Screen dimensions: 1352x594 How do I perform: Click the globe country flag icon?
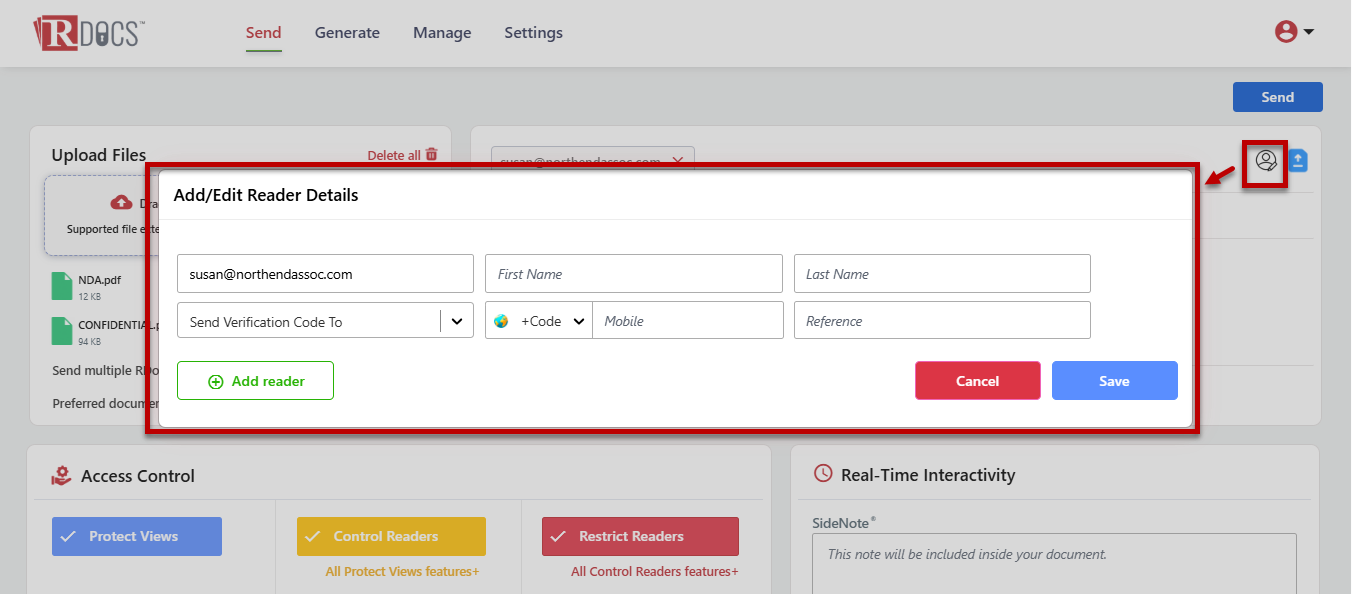tap(501, 322)
